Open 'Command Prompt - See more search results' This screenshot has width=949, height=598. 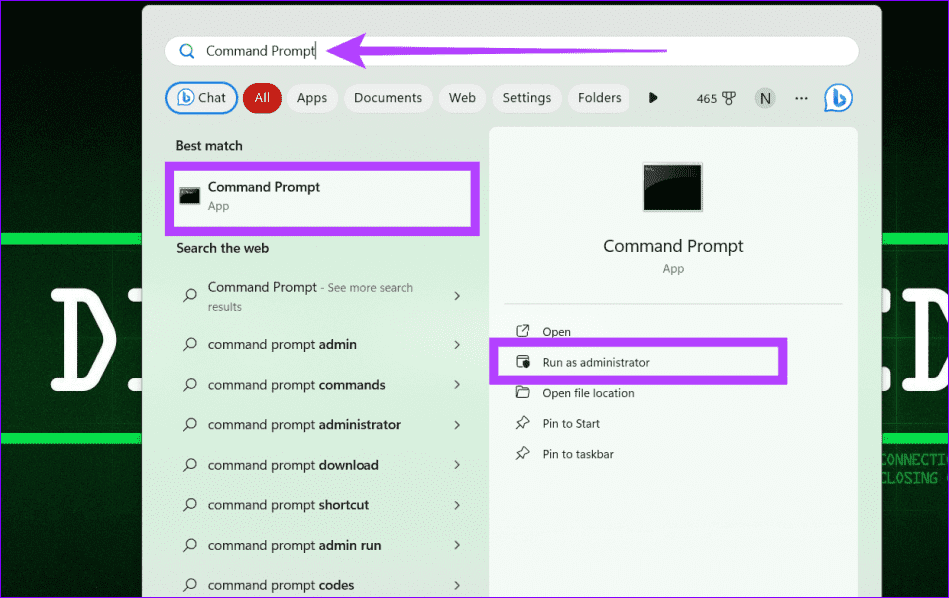click(x=323, y=296)
